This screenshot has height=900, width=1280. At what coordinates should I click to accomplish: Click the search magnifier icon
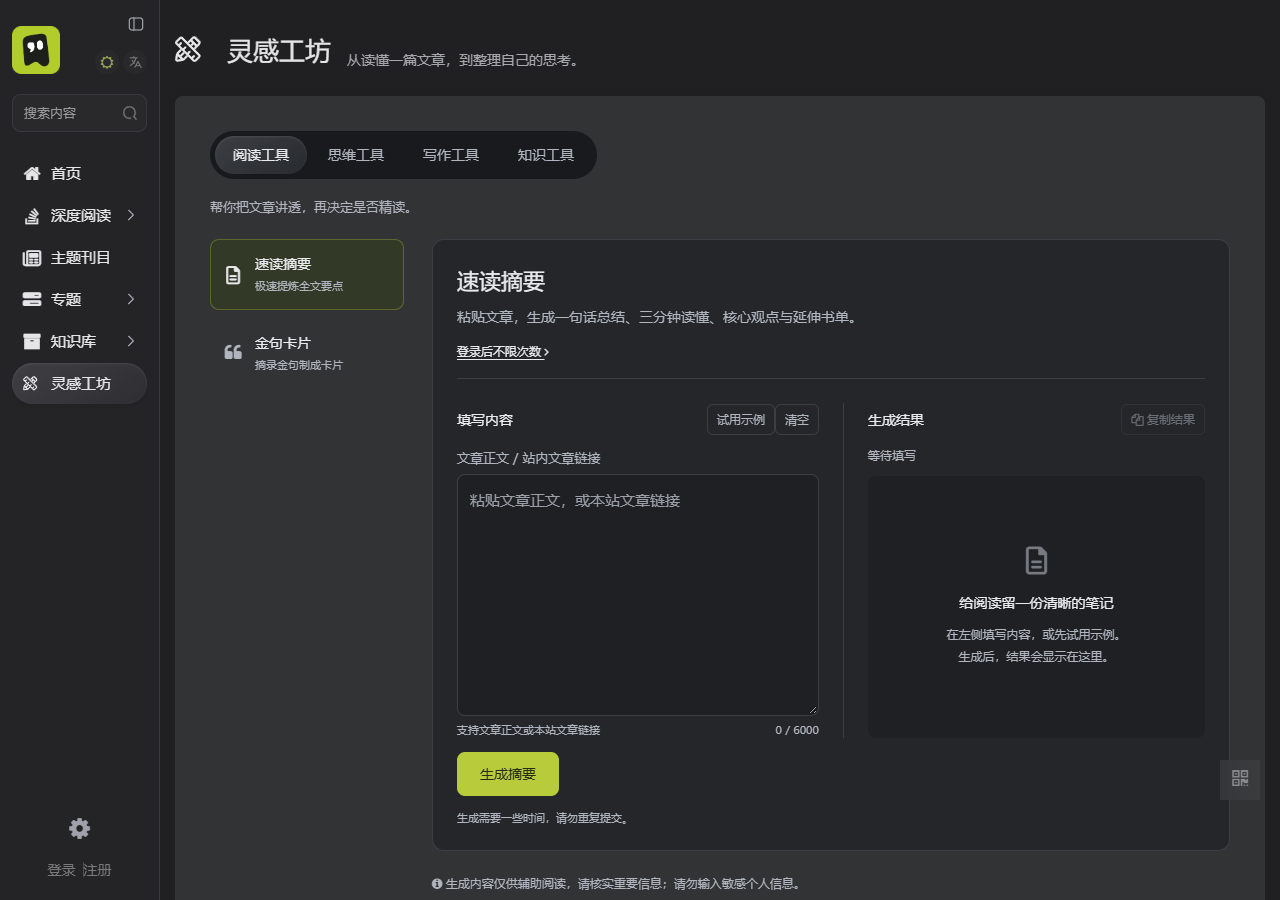(x=130, y=113)
